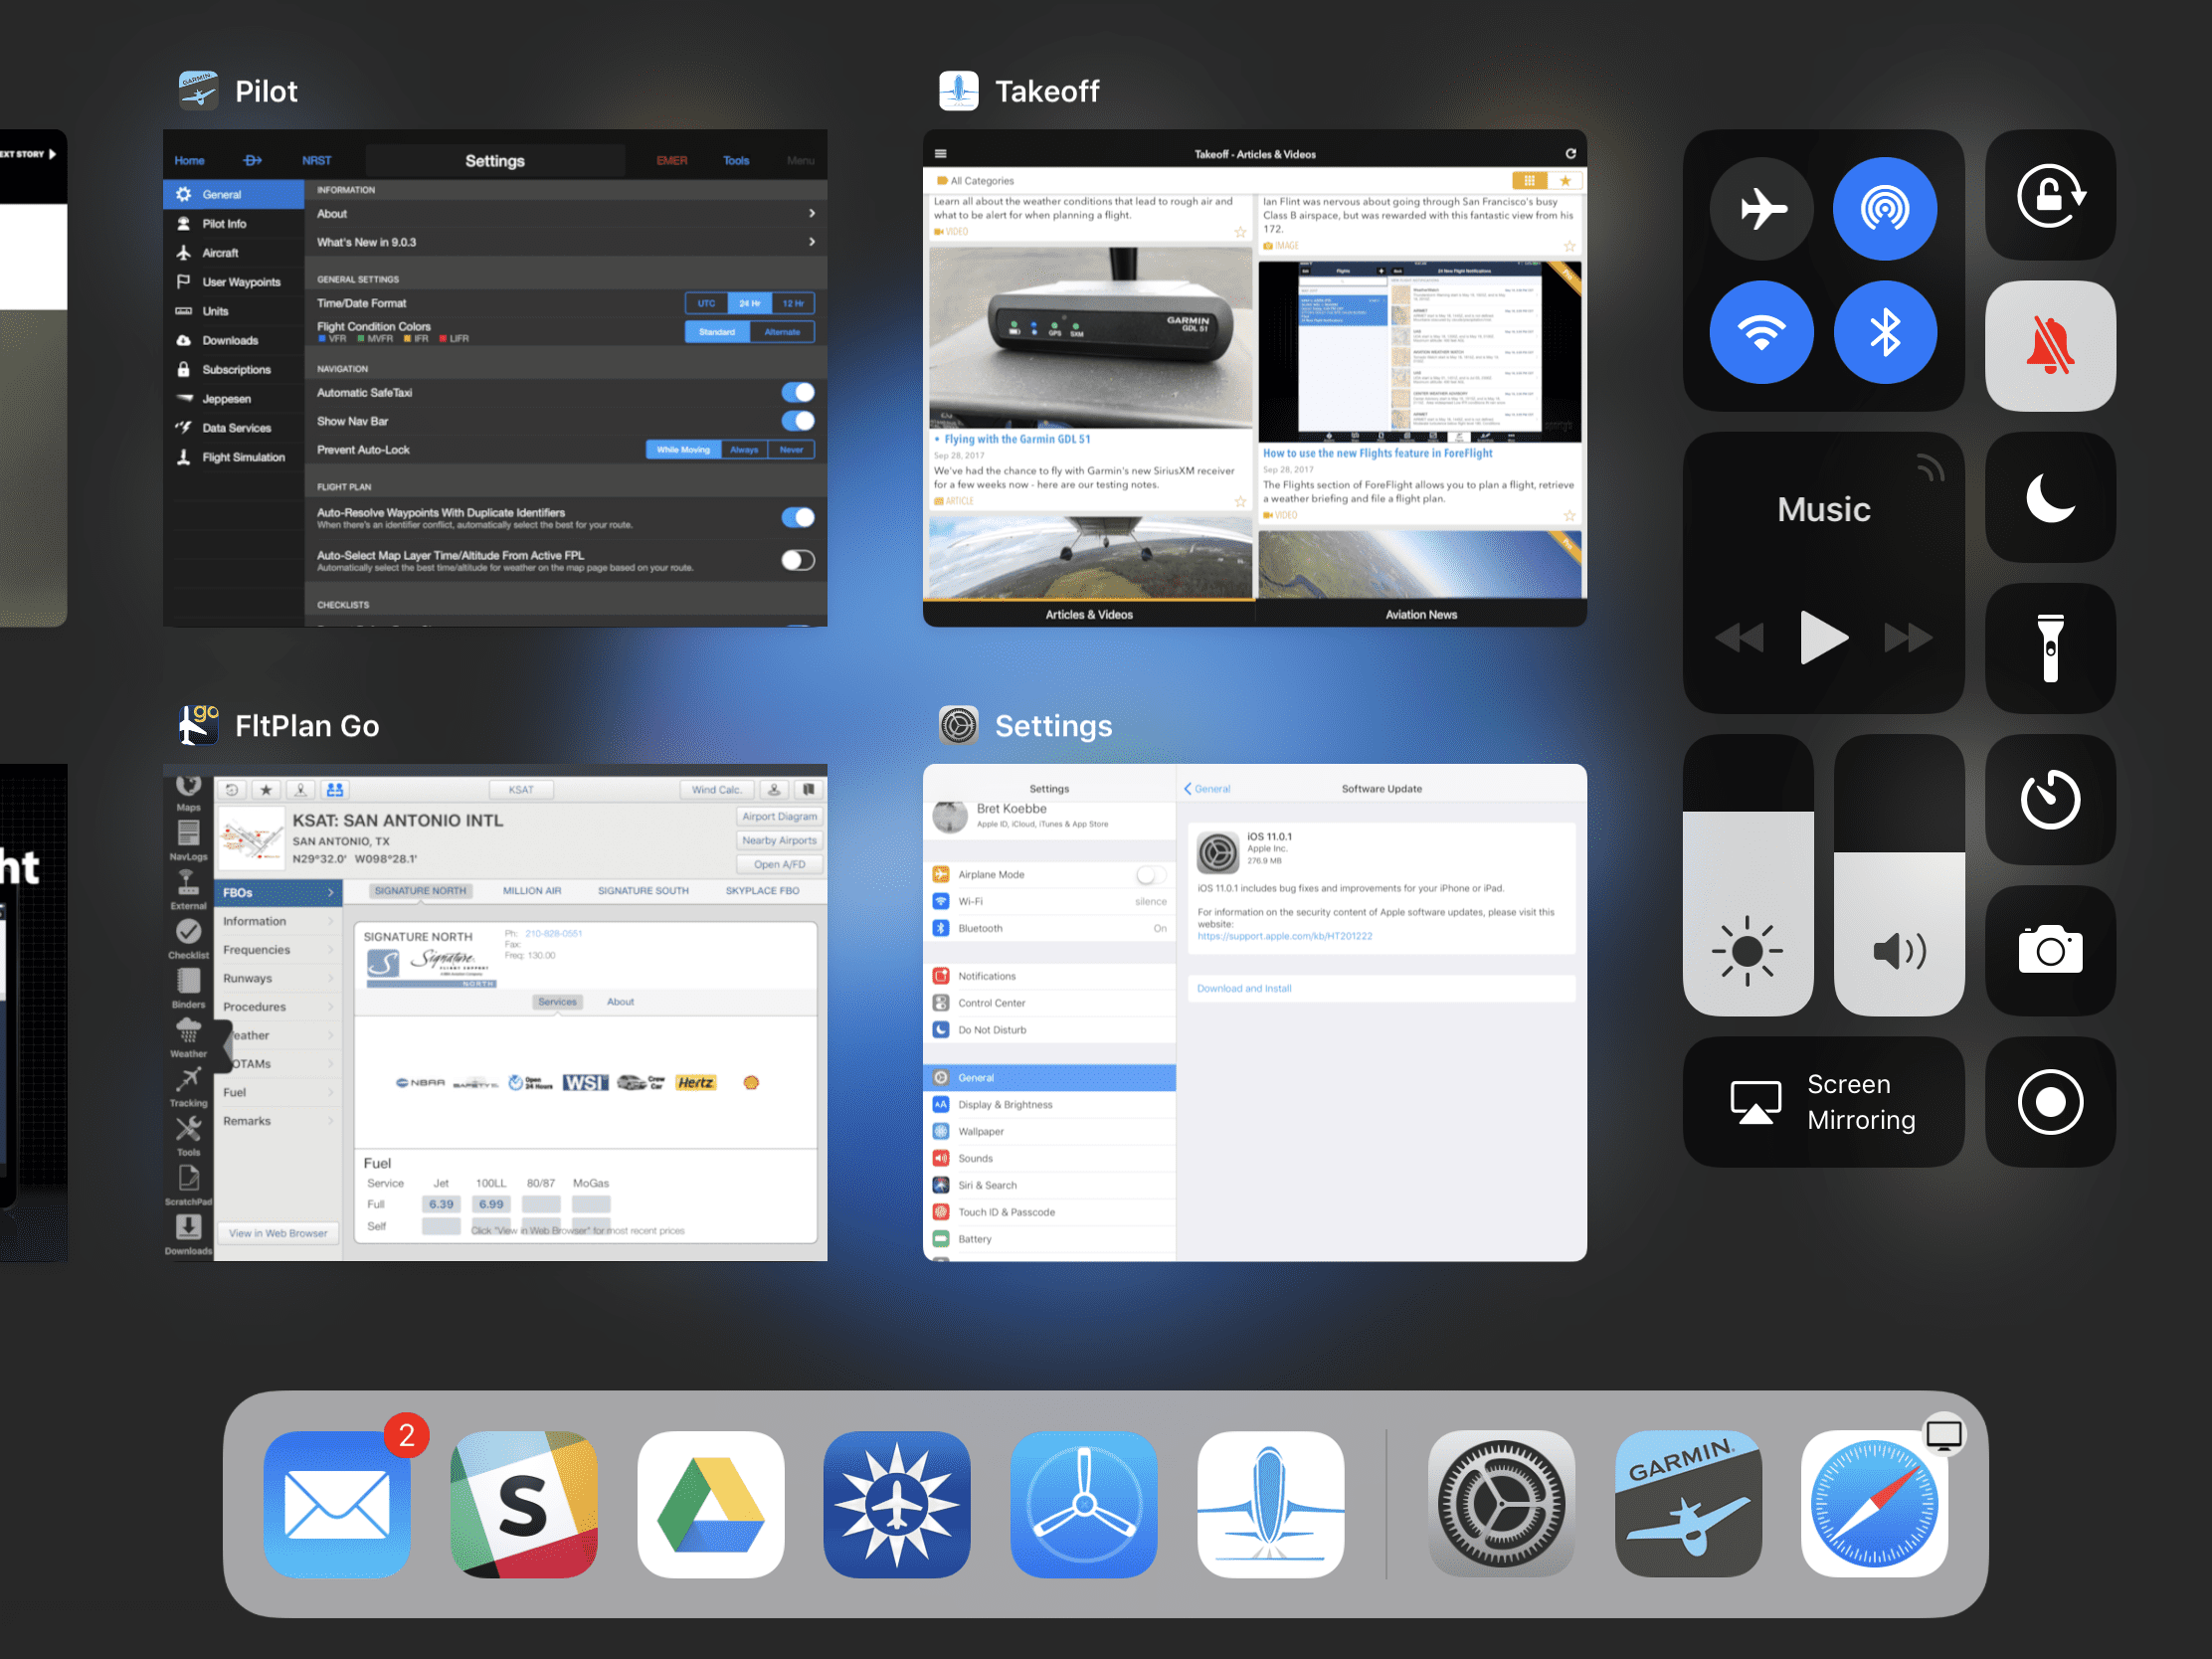The image size is (2212, 1659).
Task: Start screen recording in Control Center
Action: click(x=2050, y=1101)
